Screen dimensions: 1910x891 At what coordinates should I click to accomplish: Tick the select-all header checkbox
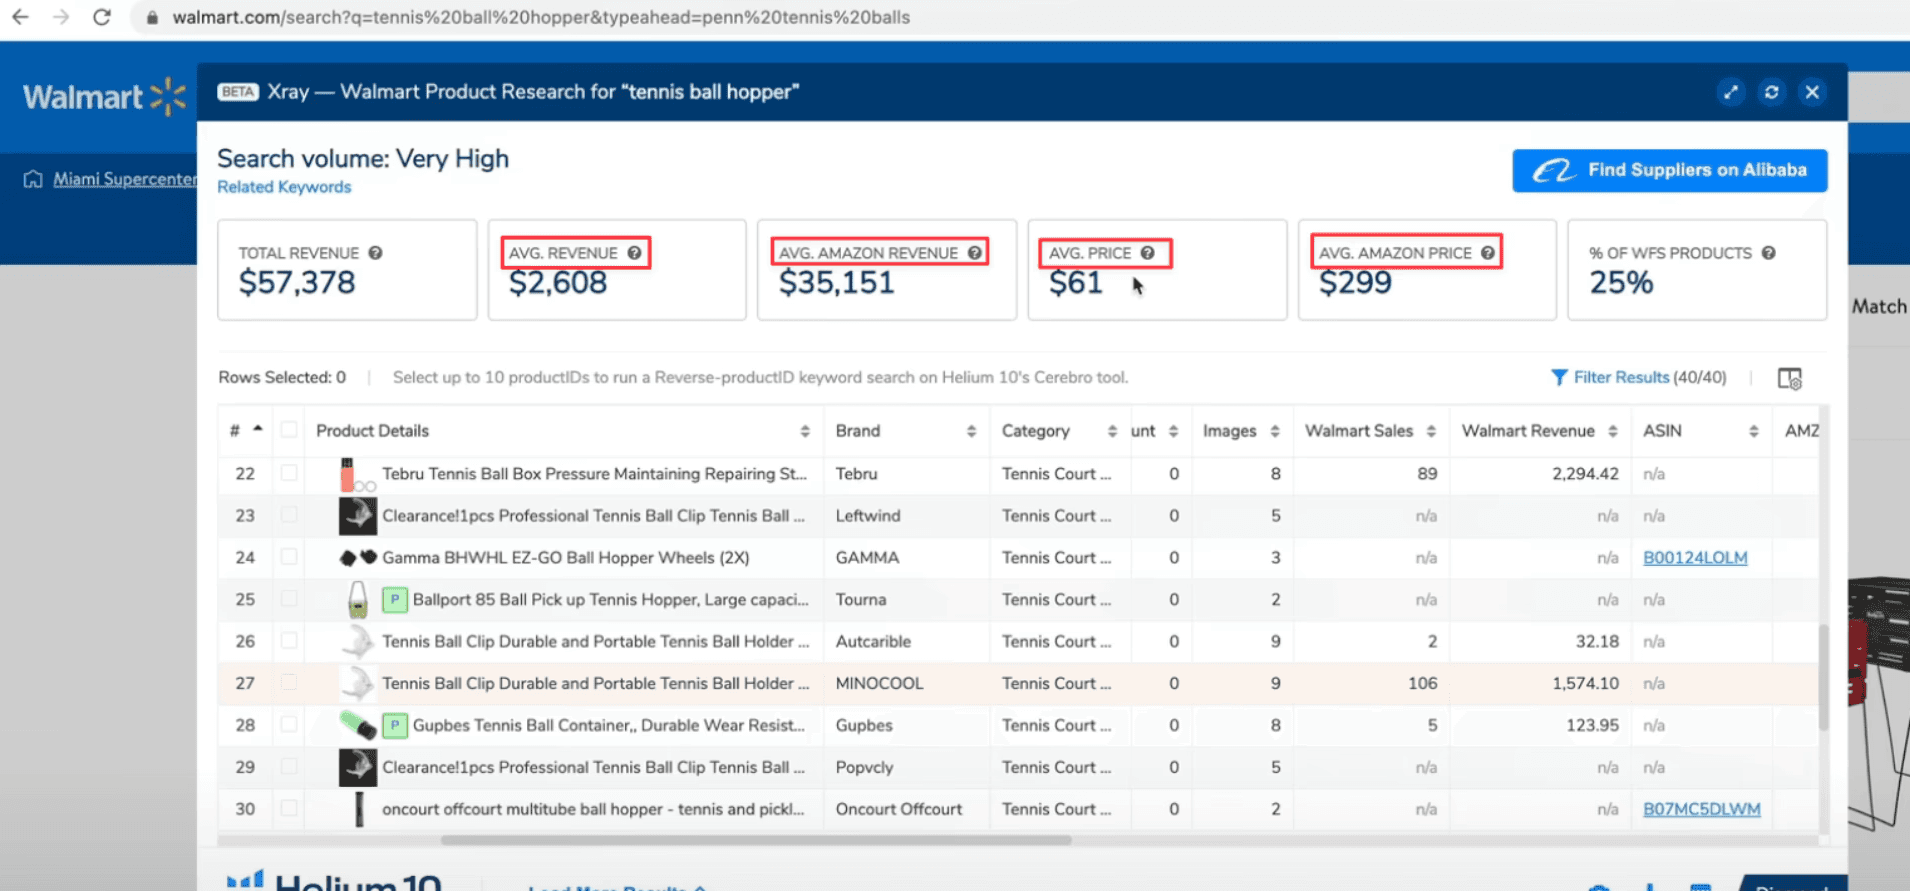pos(289,430)
